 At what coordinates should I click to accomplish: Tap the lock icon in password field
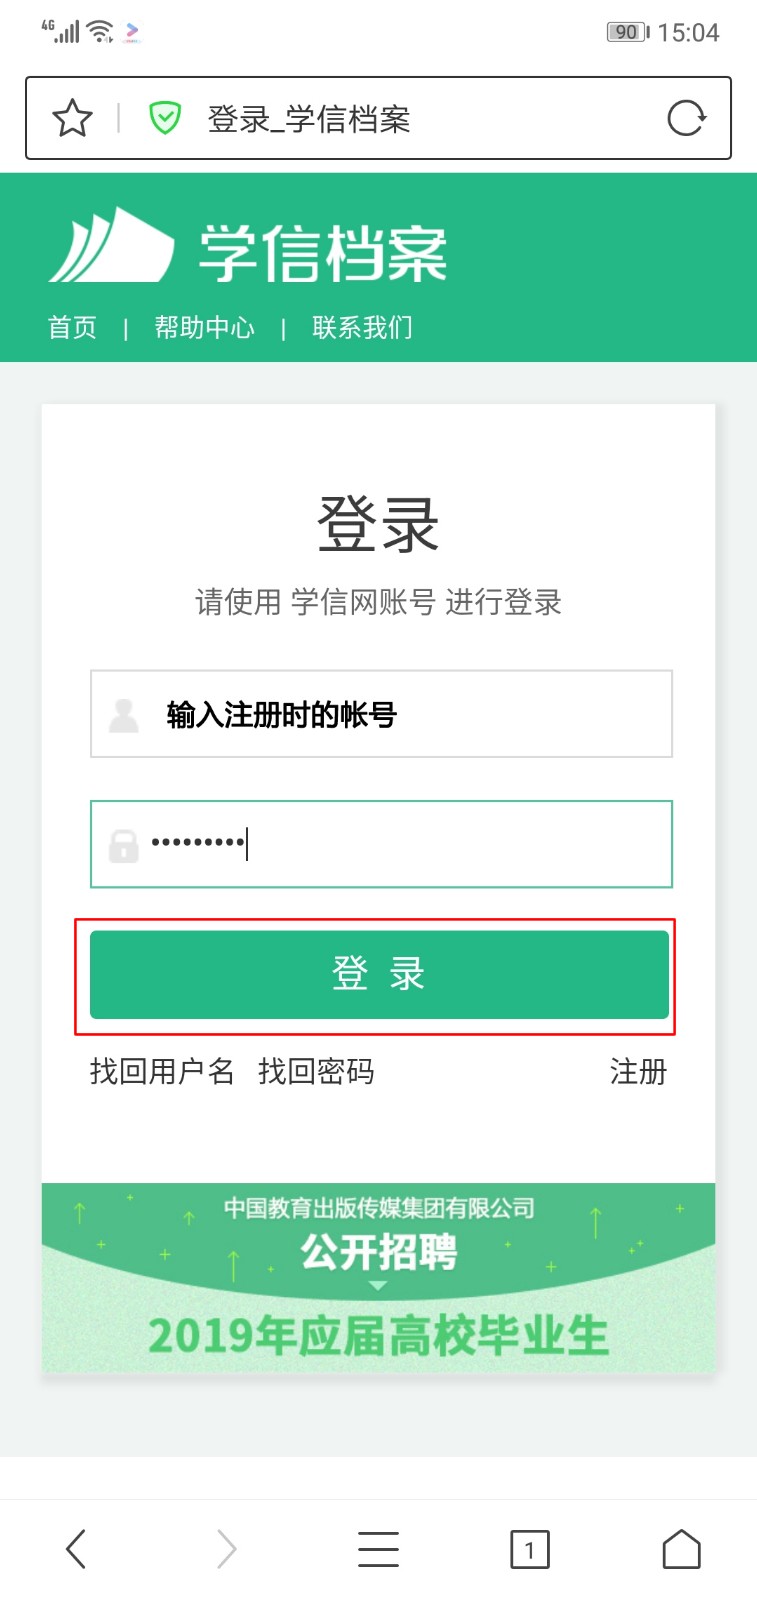click(x=123, y=845)
